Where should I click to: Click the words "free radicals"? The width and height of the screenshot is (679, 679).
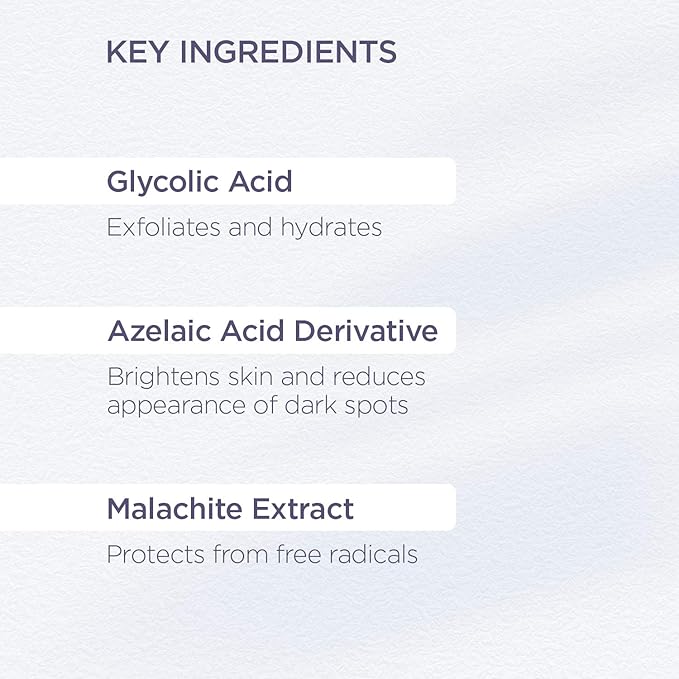342,554
